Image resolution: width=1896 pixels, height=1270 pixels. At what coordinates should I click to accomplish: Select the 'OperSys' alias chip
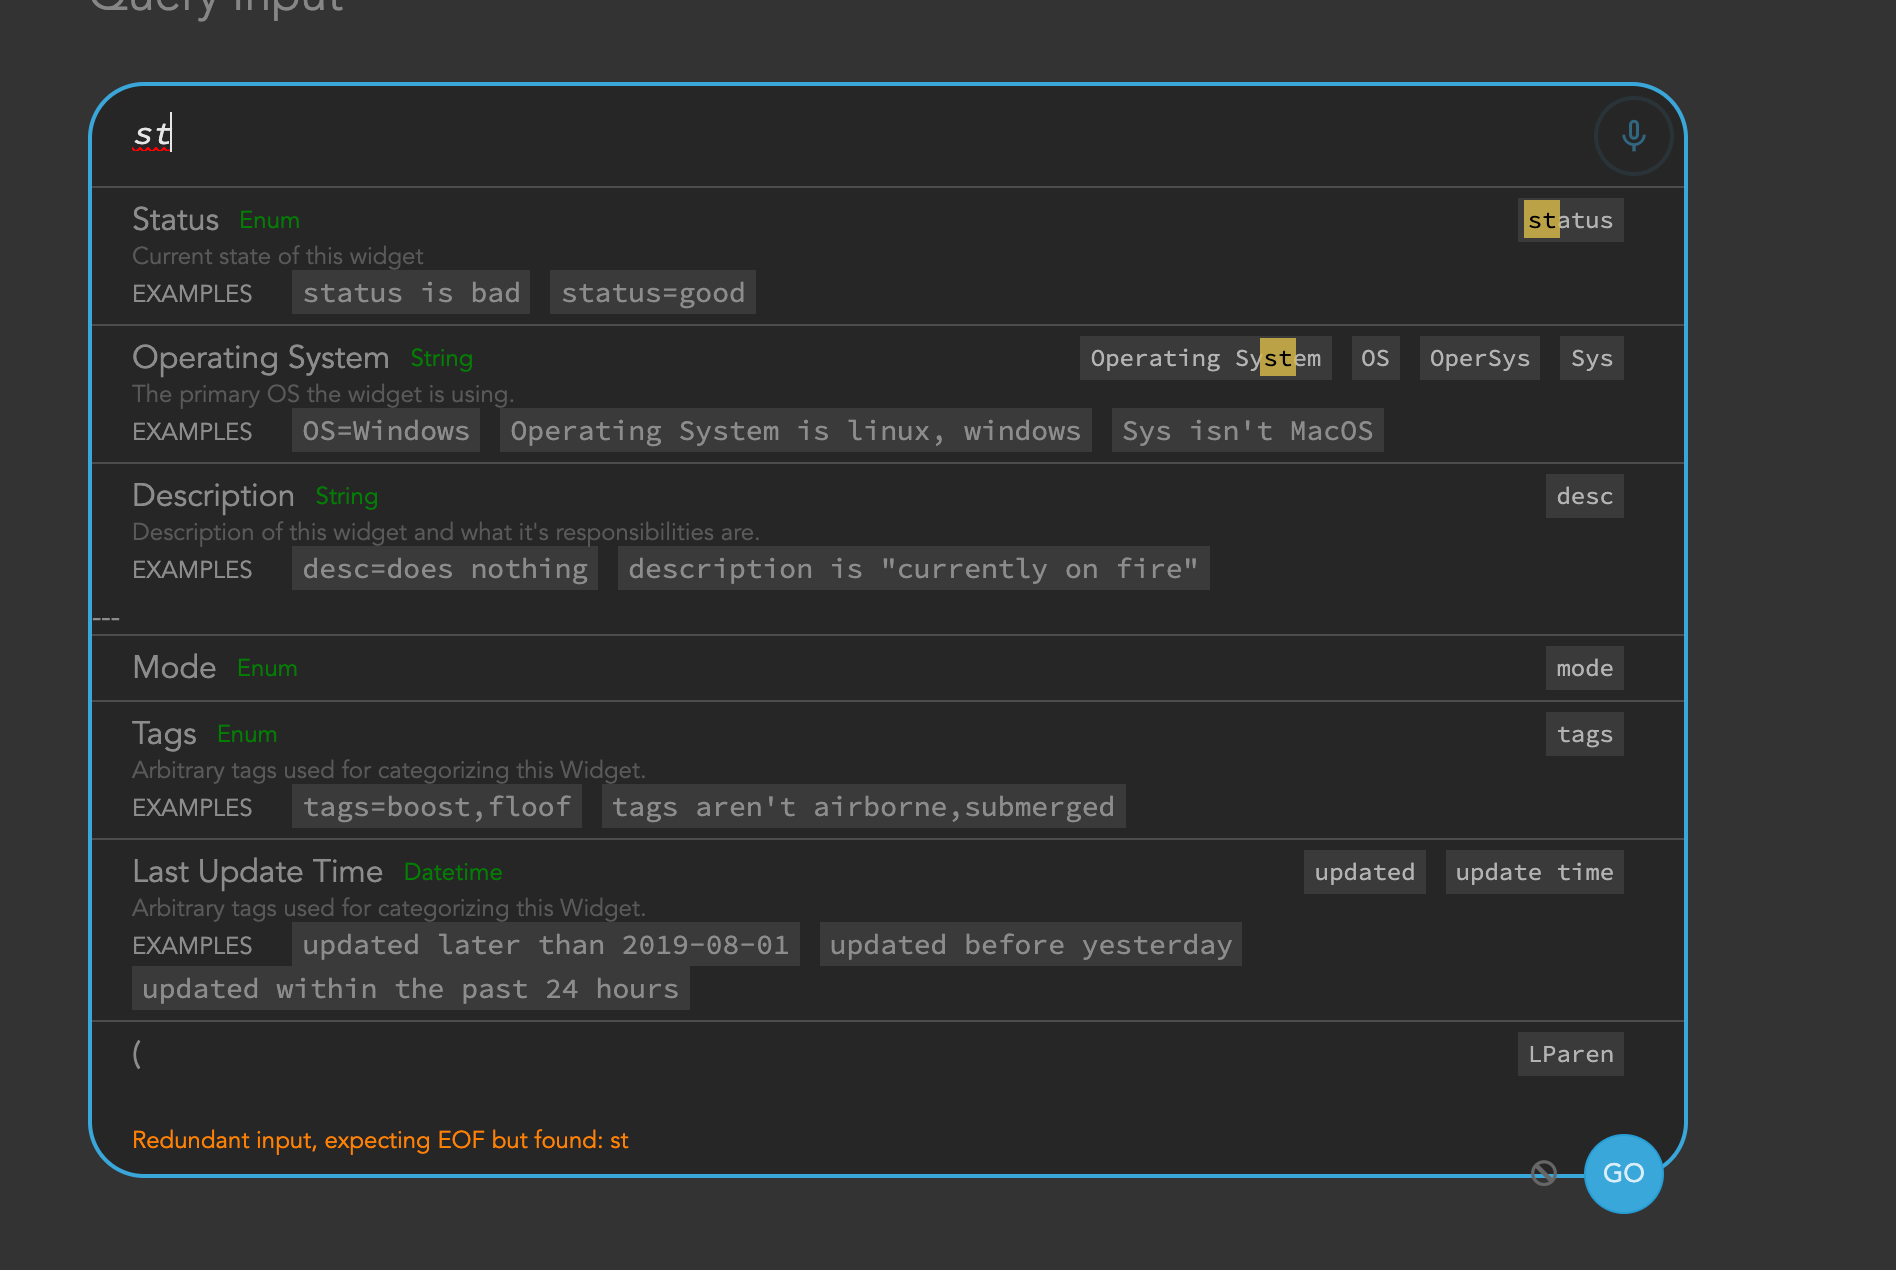tap(1480, 358)
